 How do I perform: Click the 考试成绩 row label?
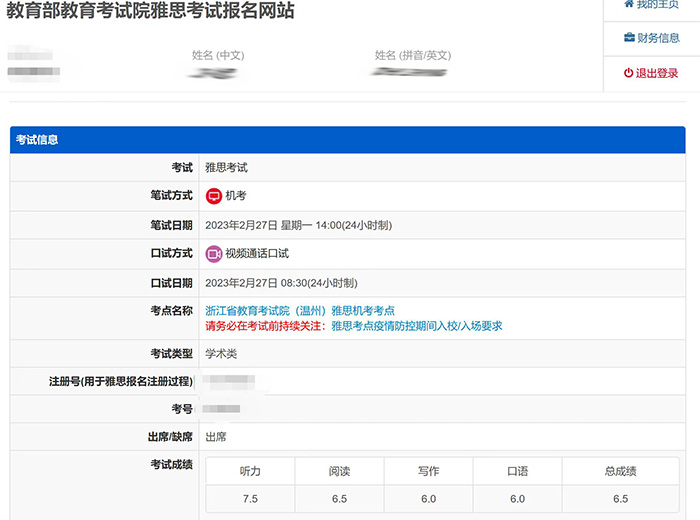[171, 465]
